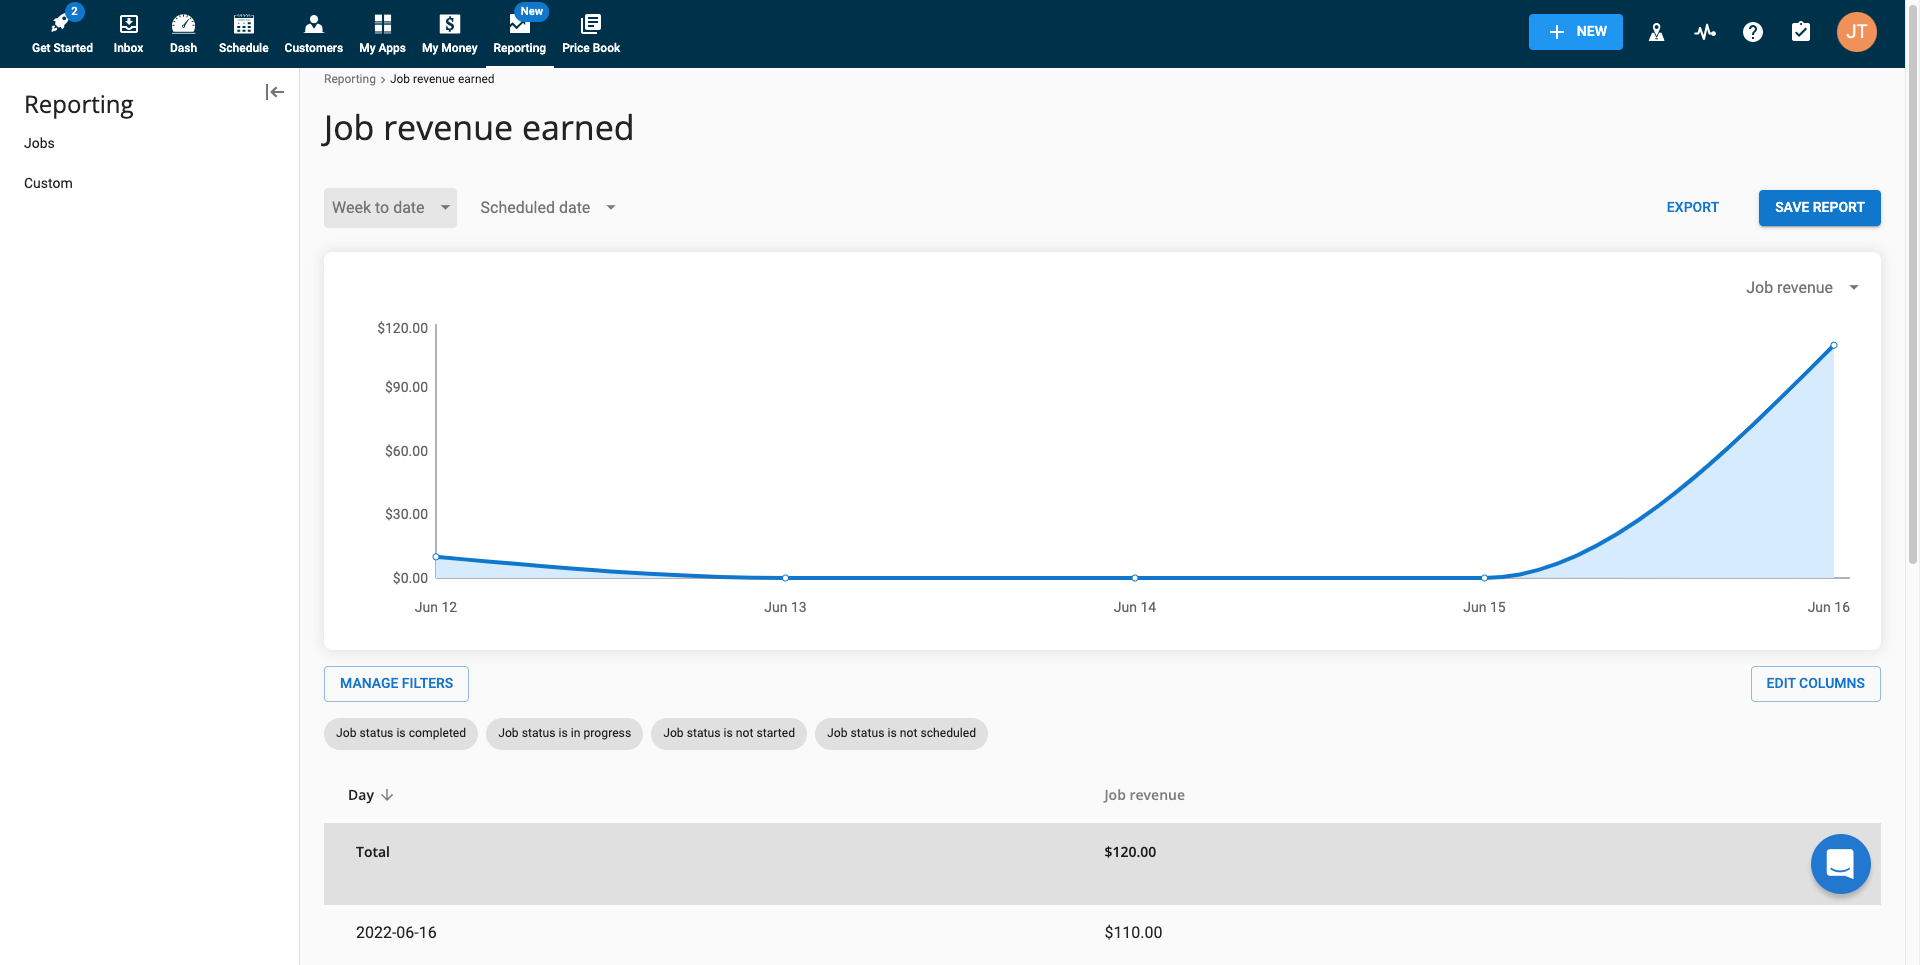1920x965 pixels.
Task: Click the Jun 16 data point on chart
Action: click(x=1833, y=346)
